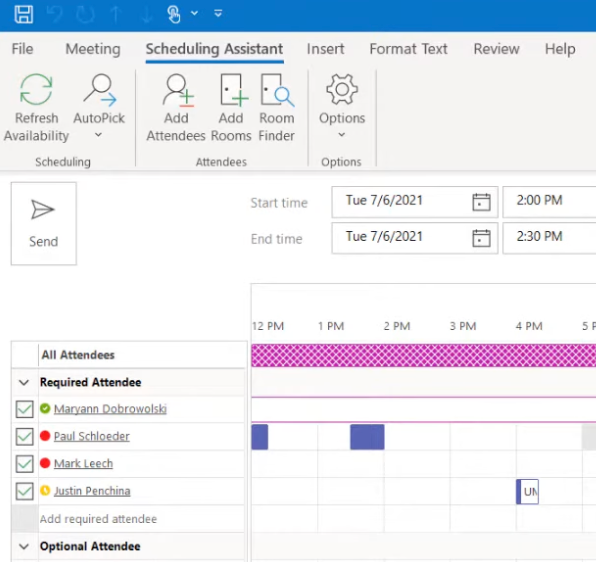Click the Next Item down arrow
Screen dimensions: 596x562
tap(146, 14)
